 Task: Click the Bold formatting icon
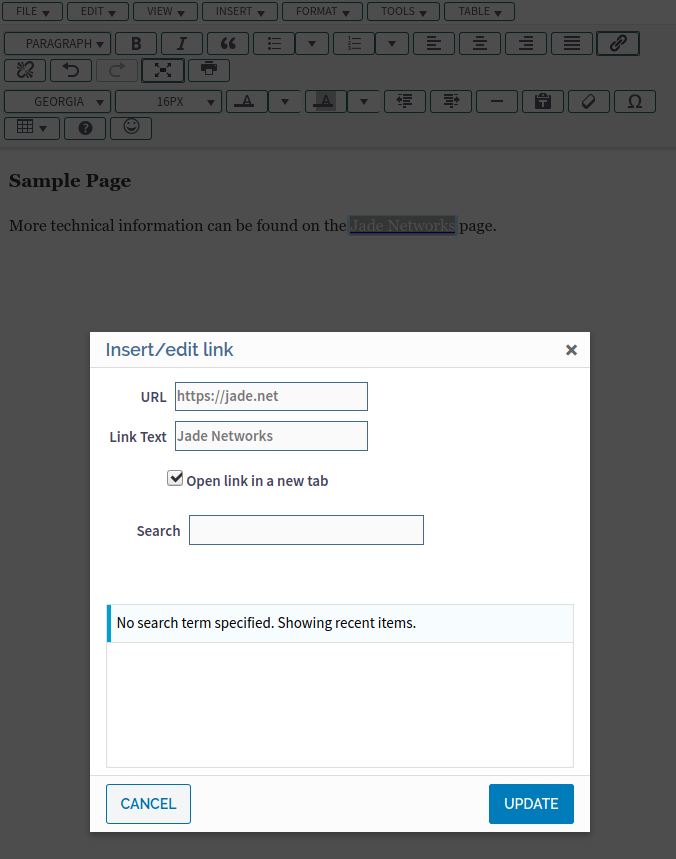(x=136, y=43)
